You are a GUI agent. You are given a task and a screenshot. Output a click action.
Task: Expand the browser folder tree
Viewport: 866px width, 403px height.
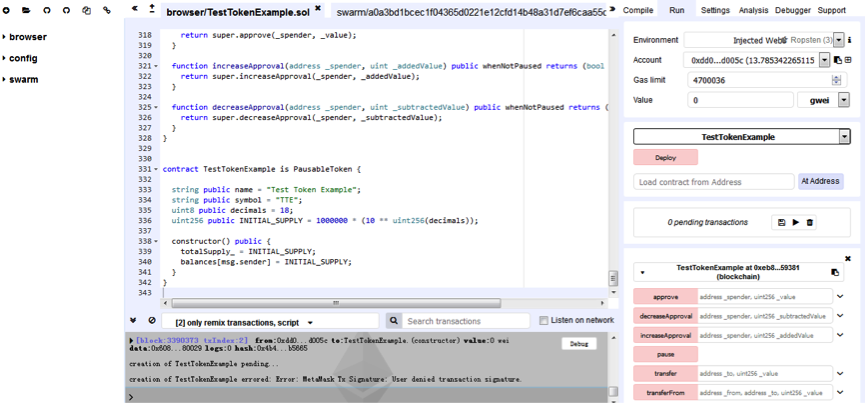4,37
